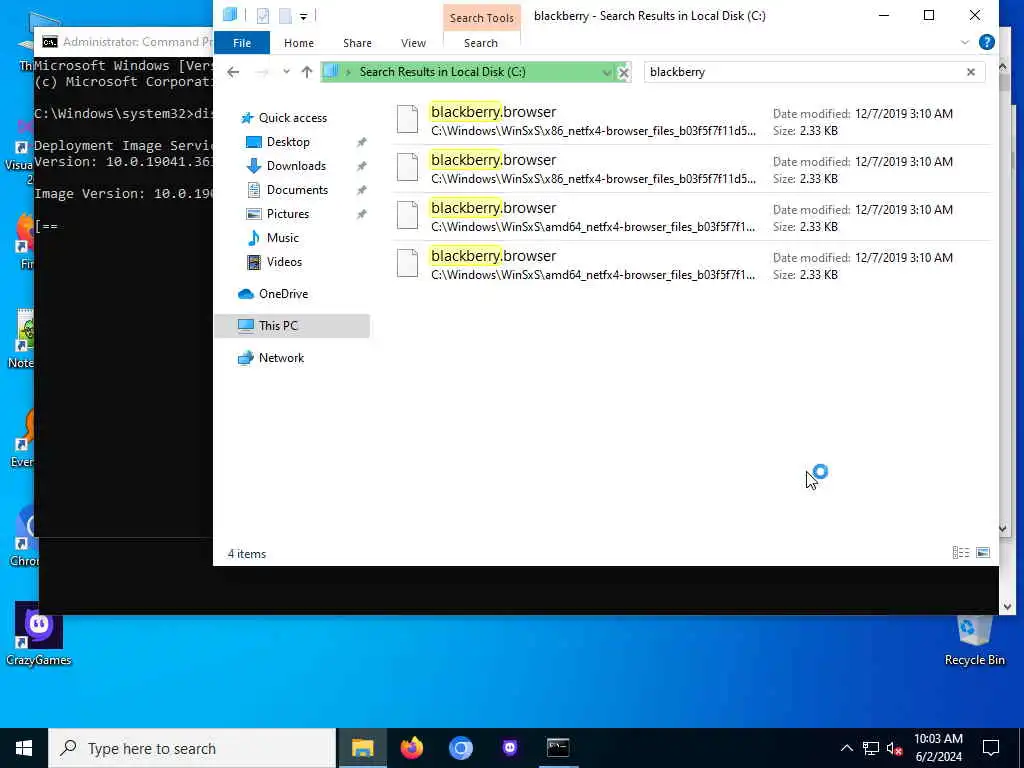The width and height of the screenshot is (1024, 768).
Task: Unpin Desktop using its pin icon
Action: point(361,142)
